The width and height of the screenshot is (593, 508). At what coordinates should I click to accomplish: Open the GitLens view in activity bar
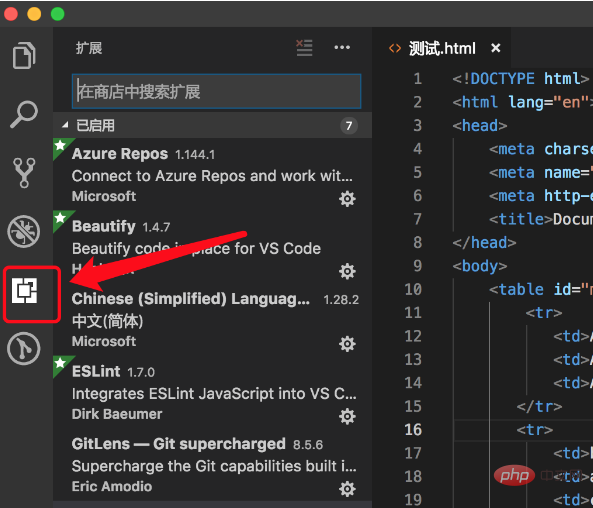tap(23, 348)
